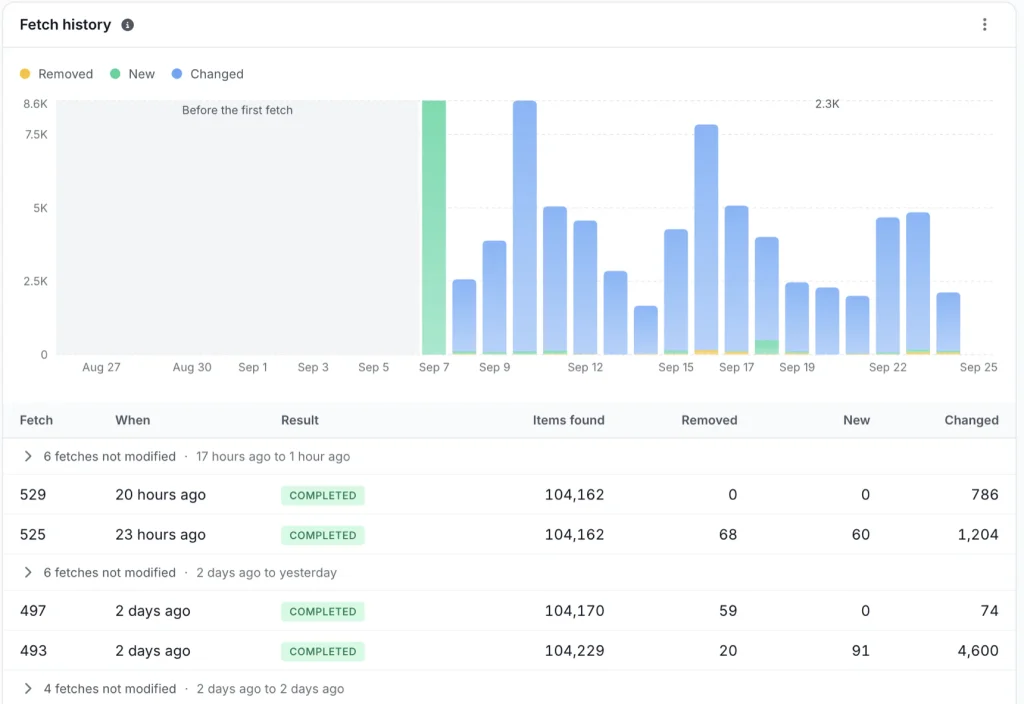
Task: Toggle the Removed legend series
Action: [x=56, y=74]
